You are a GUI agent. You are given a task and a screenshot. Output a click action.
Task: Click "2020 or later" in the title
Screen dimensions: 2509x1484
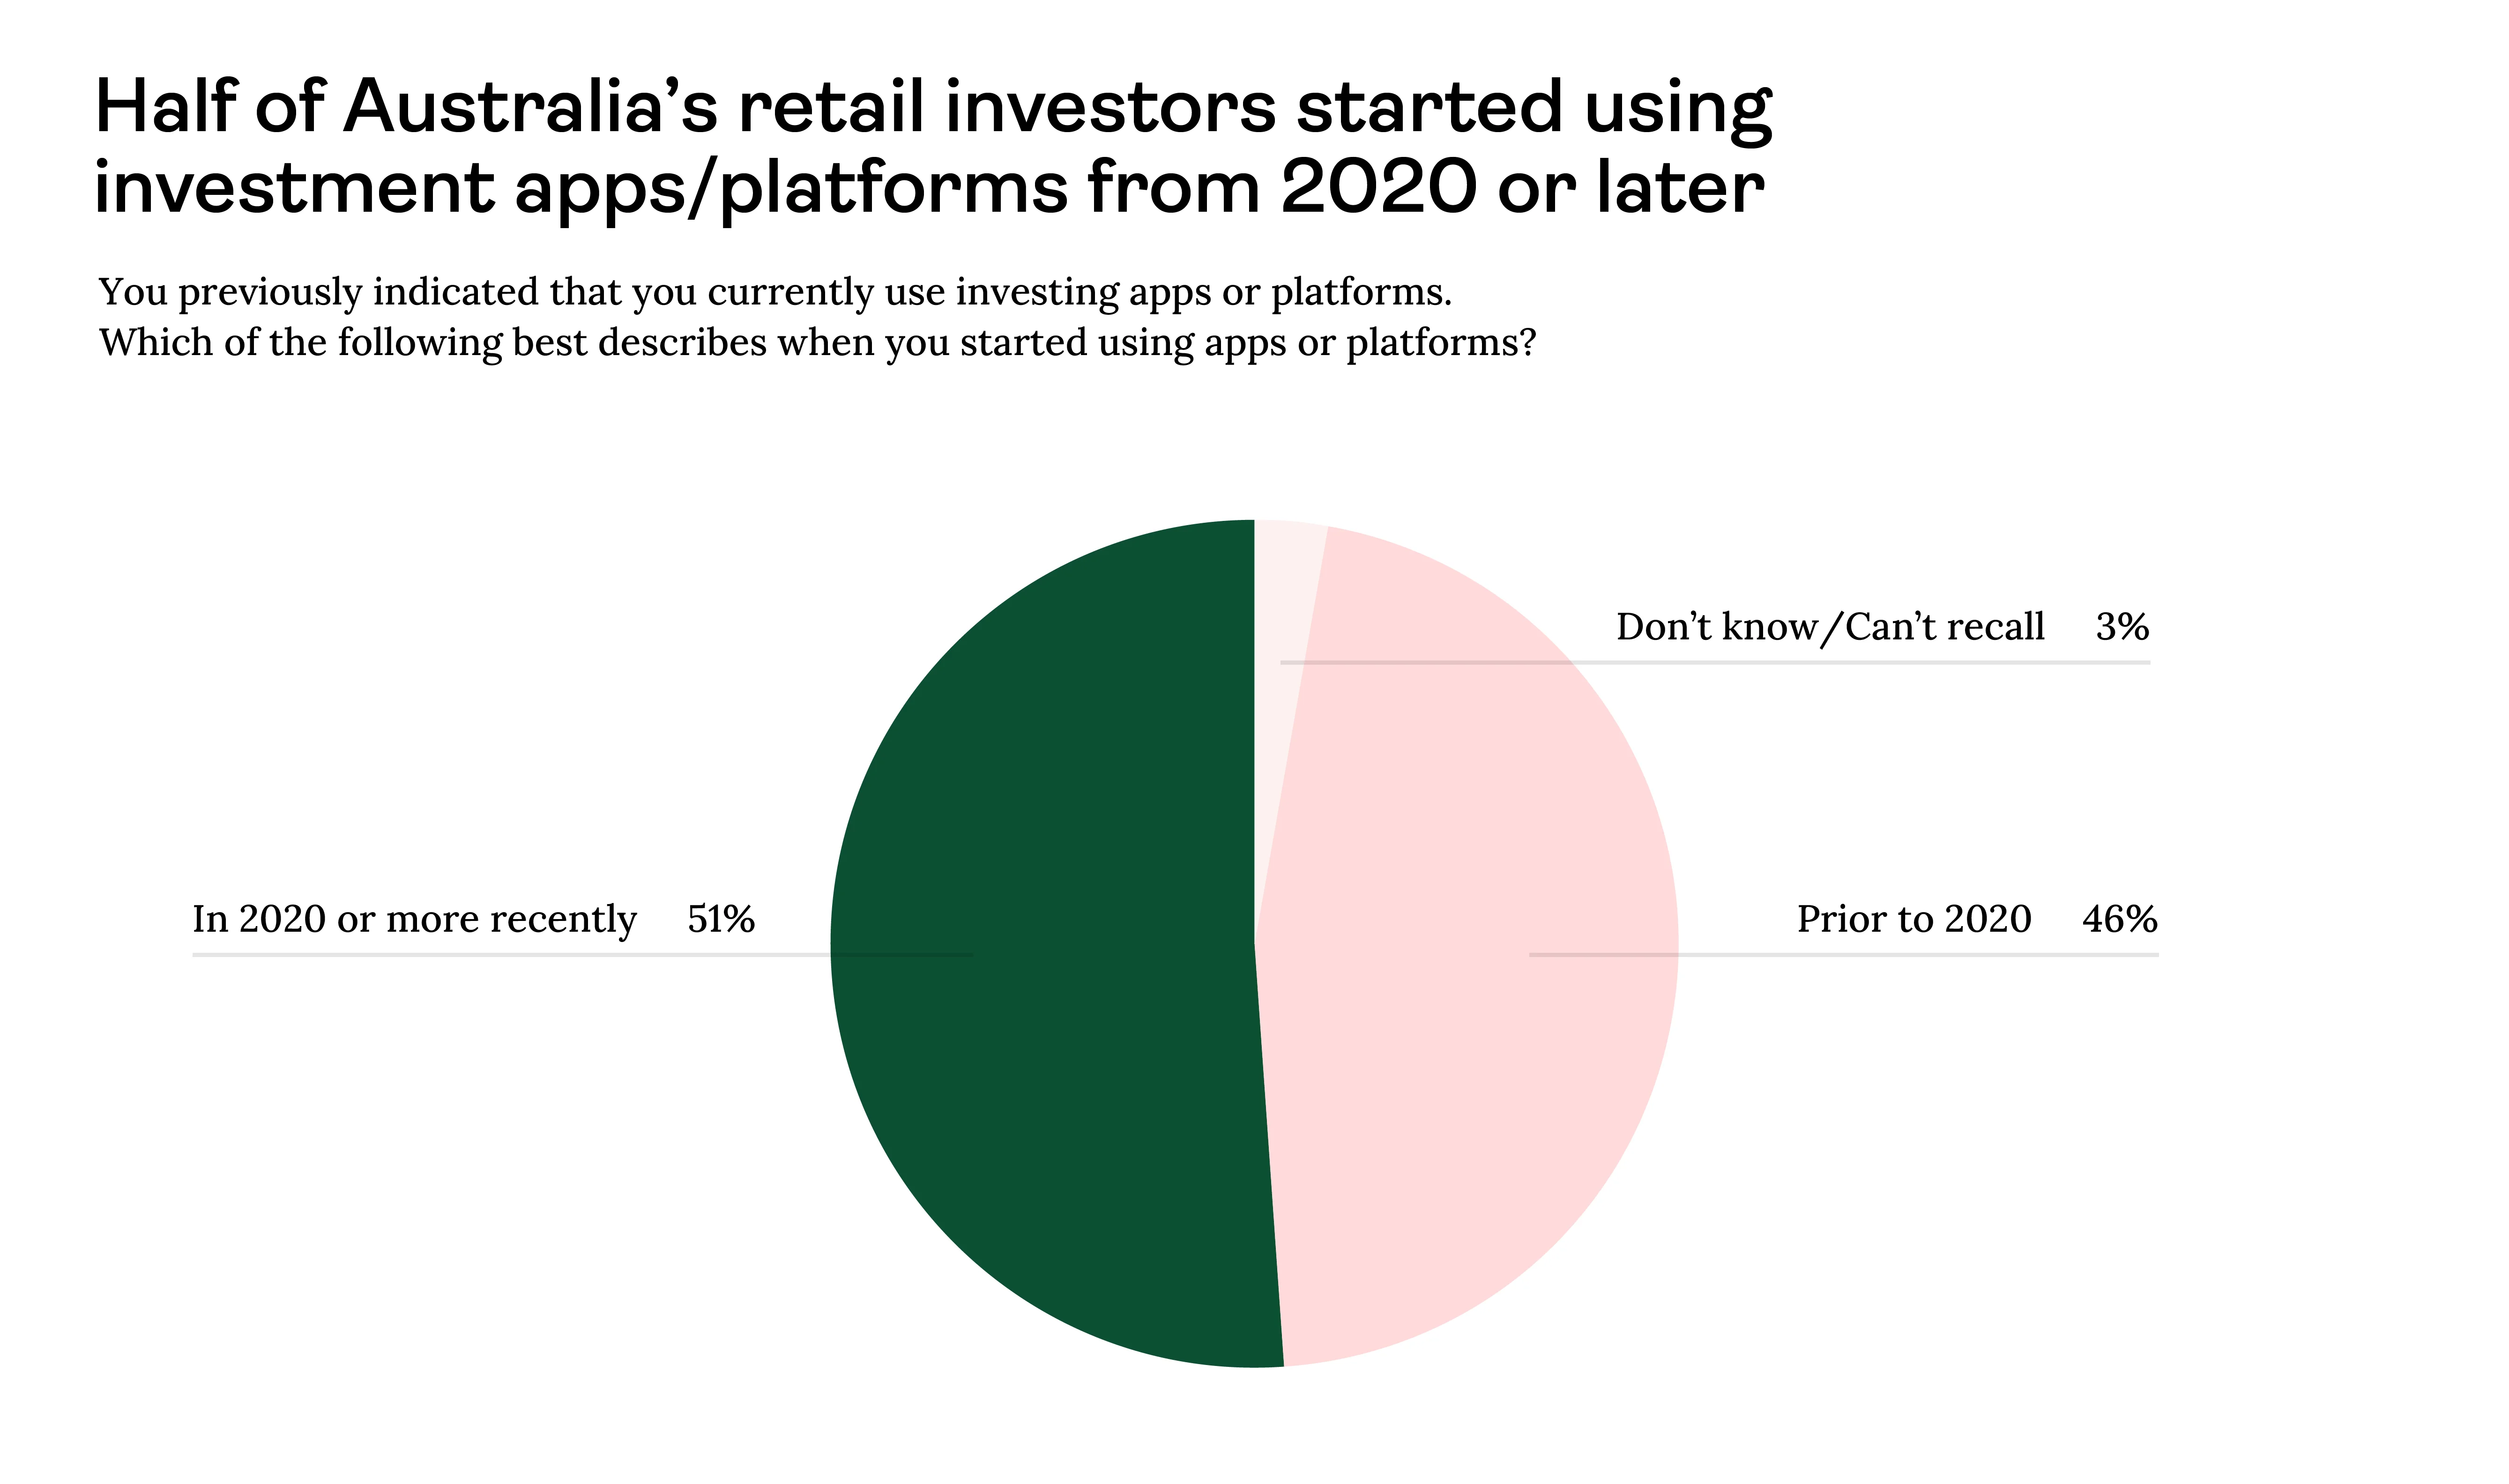1522,188
